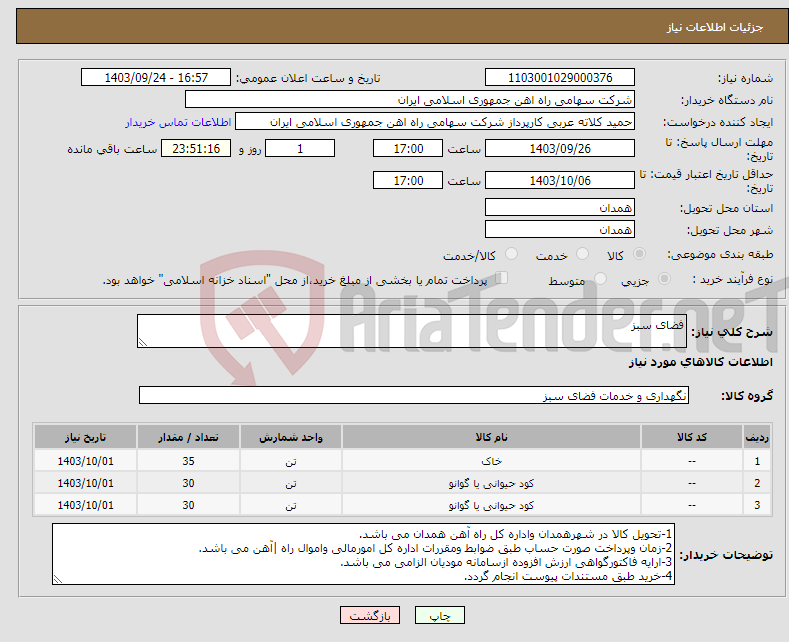Click row 2's کود حیوانی یا گوانو cell
Screen dimensions: 789x642
pyautogui.click(x=491, y=483)
